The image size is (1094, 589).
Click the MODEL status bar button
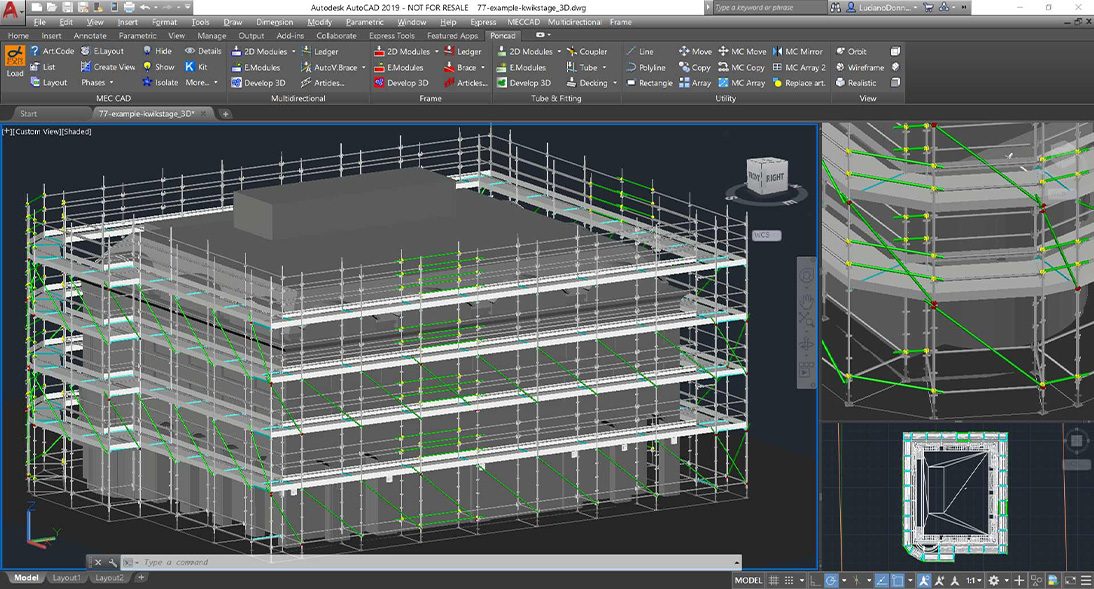[749, 580]
